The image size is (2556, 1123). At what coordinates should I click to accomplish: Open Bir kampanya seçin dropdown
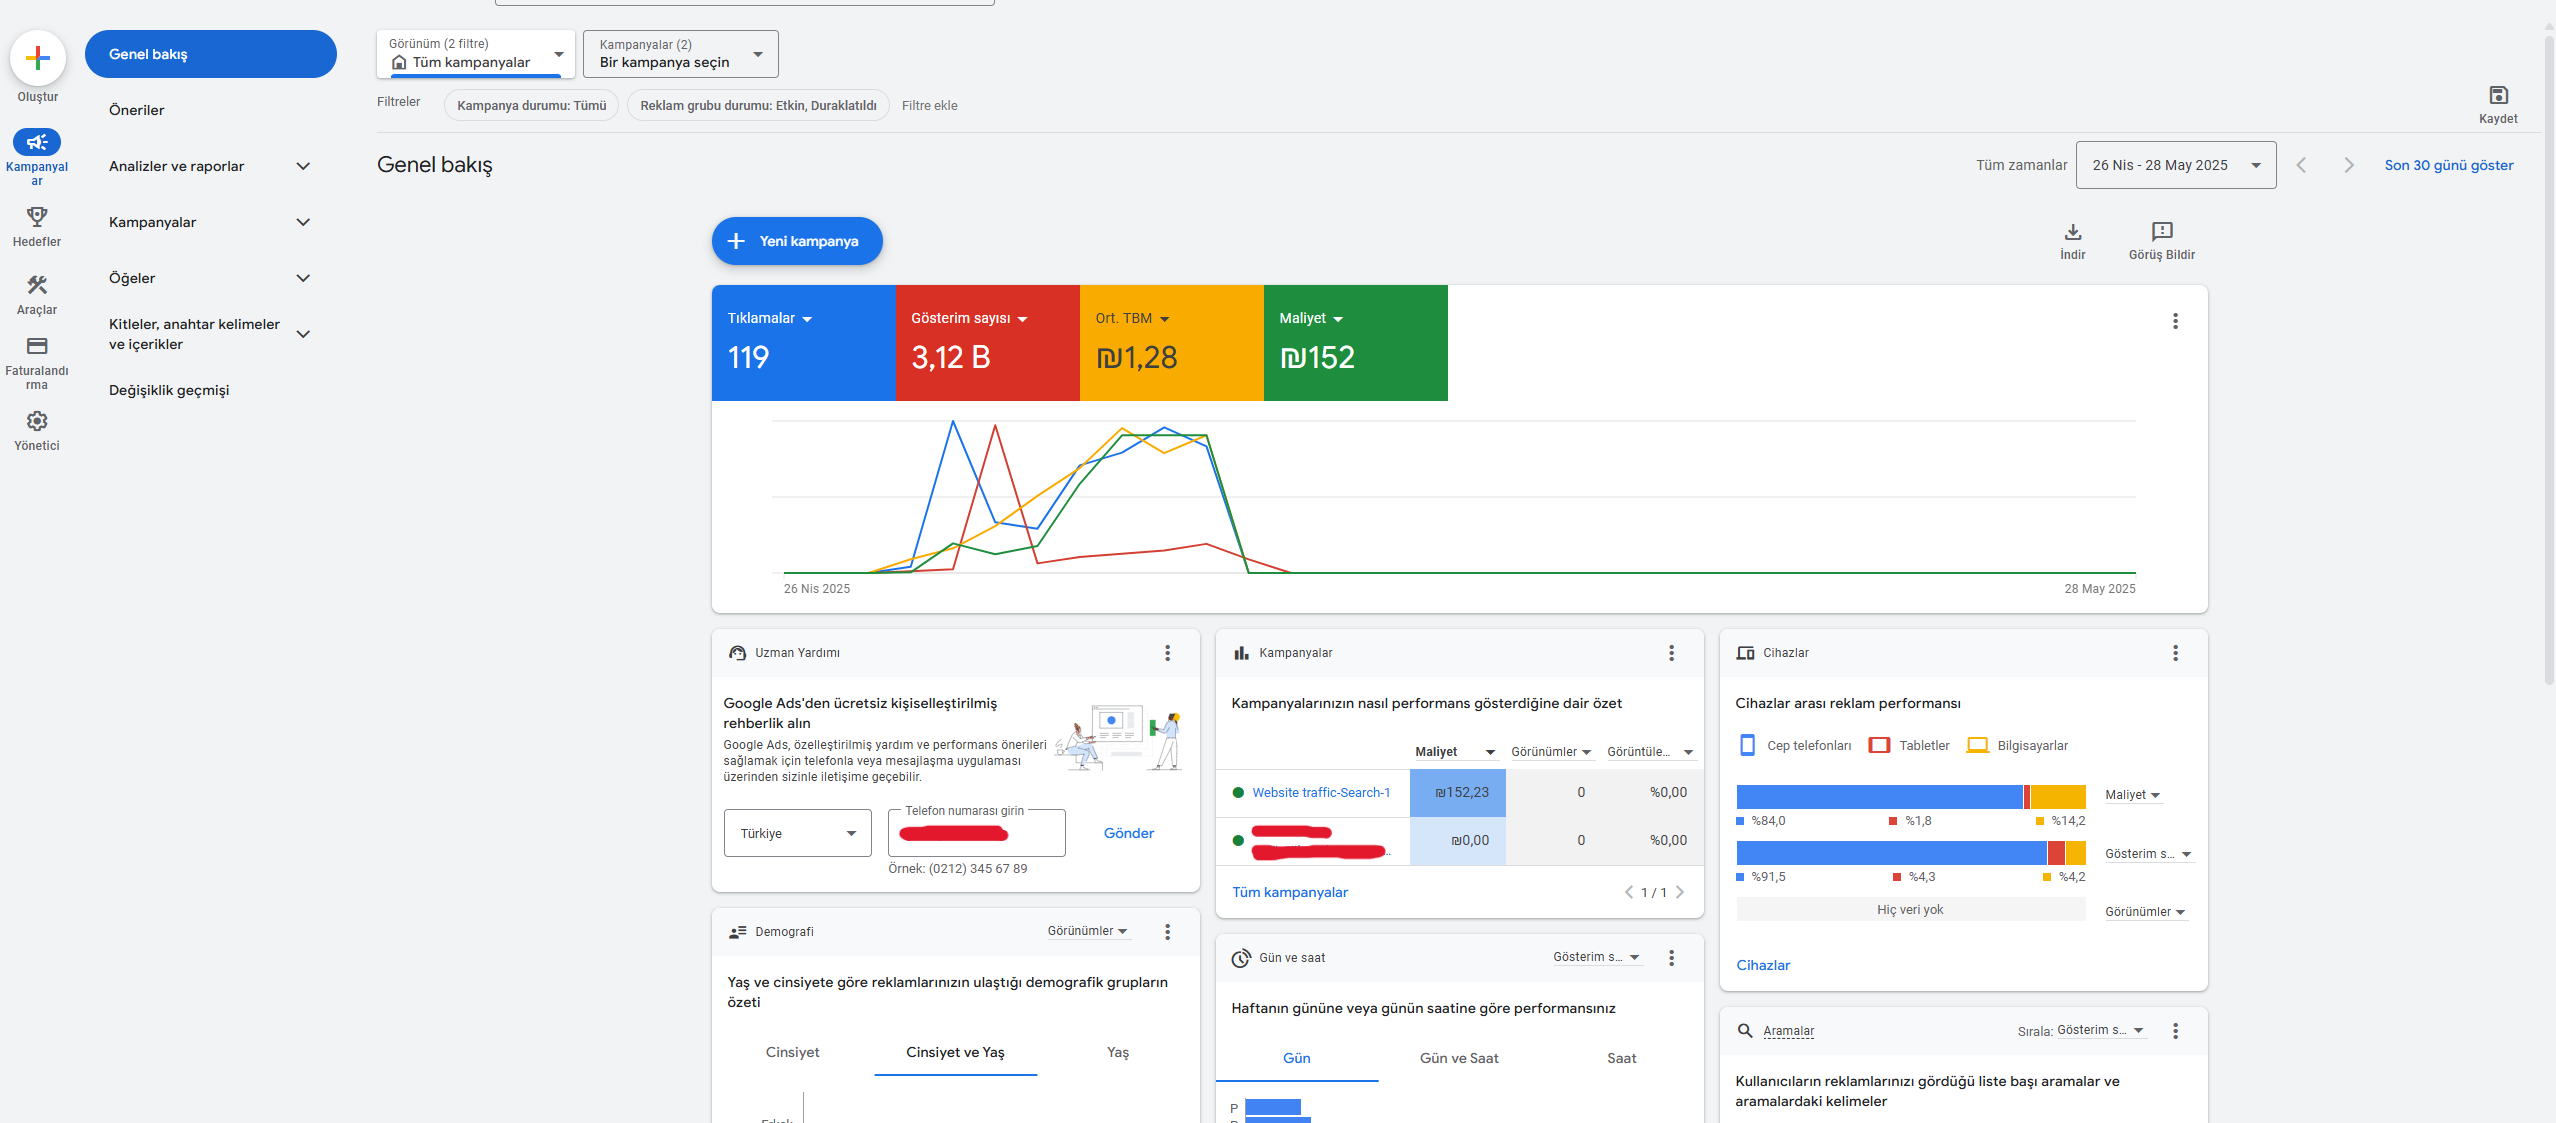click(680, 54)
